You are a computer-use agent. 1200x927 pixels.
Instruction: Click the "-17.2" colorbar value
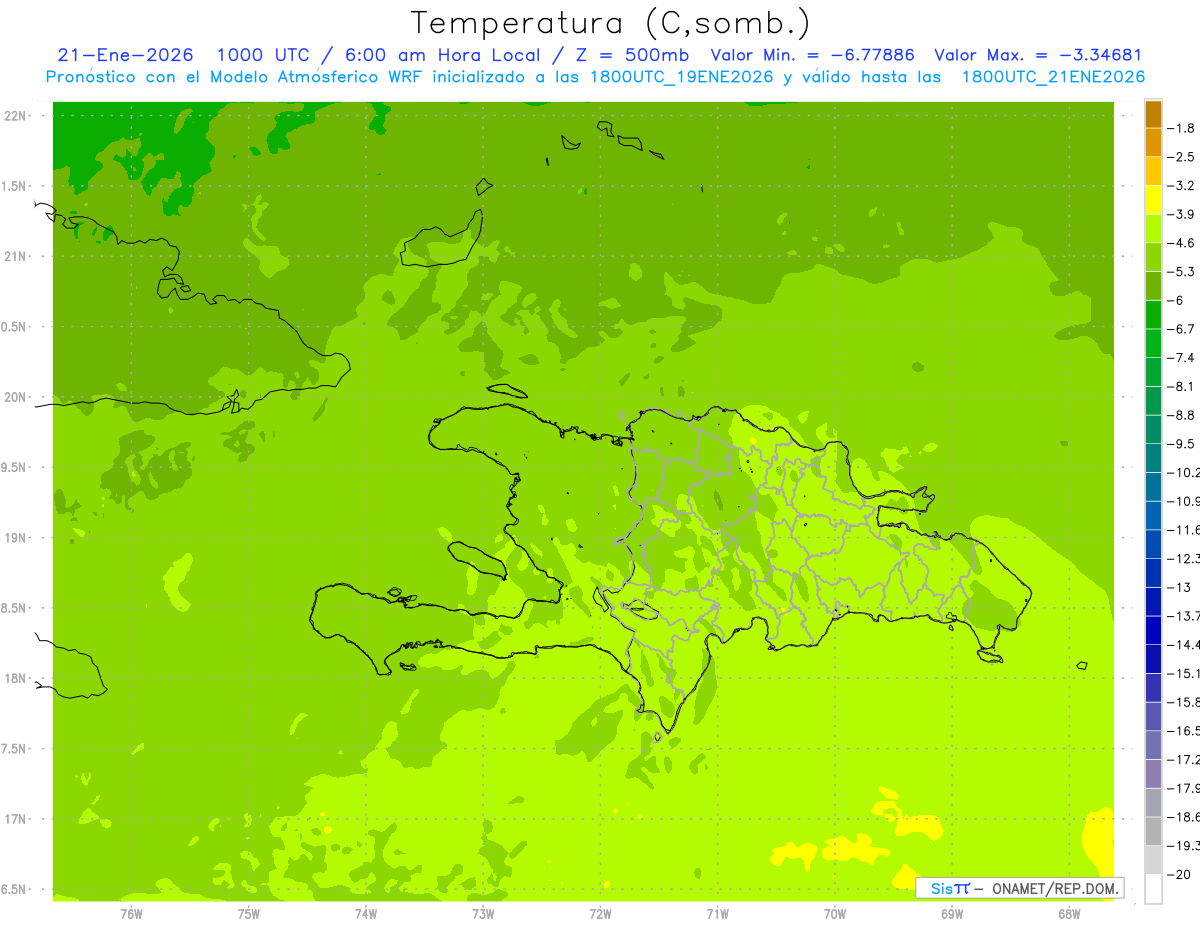coord(1186,759)
